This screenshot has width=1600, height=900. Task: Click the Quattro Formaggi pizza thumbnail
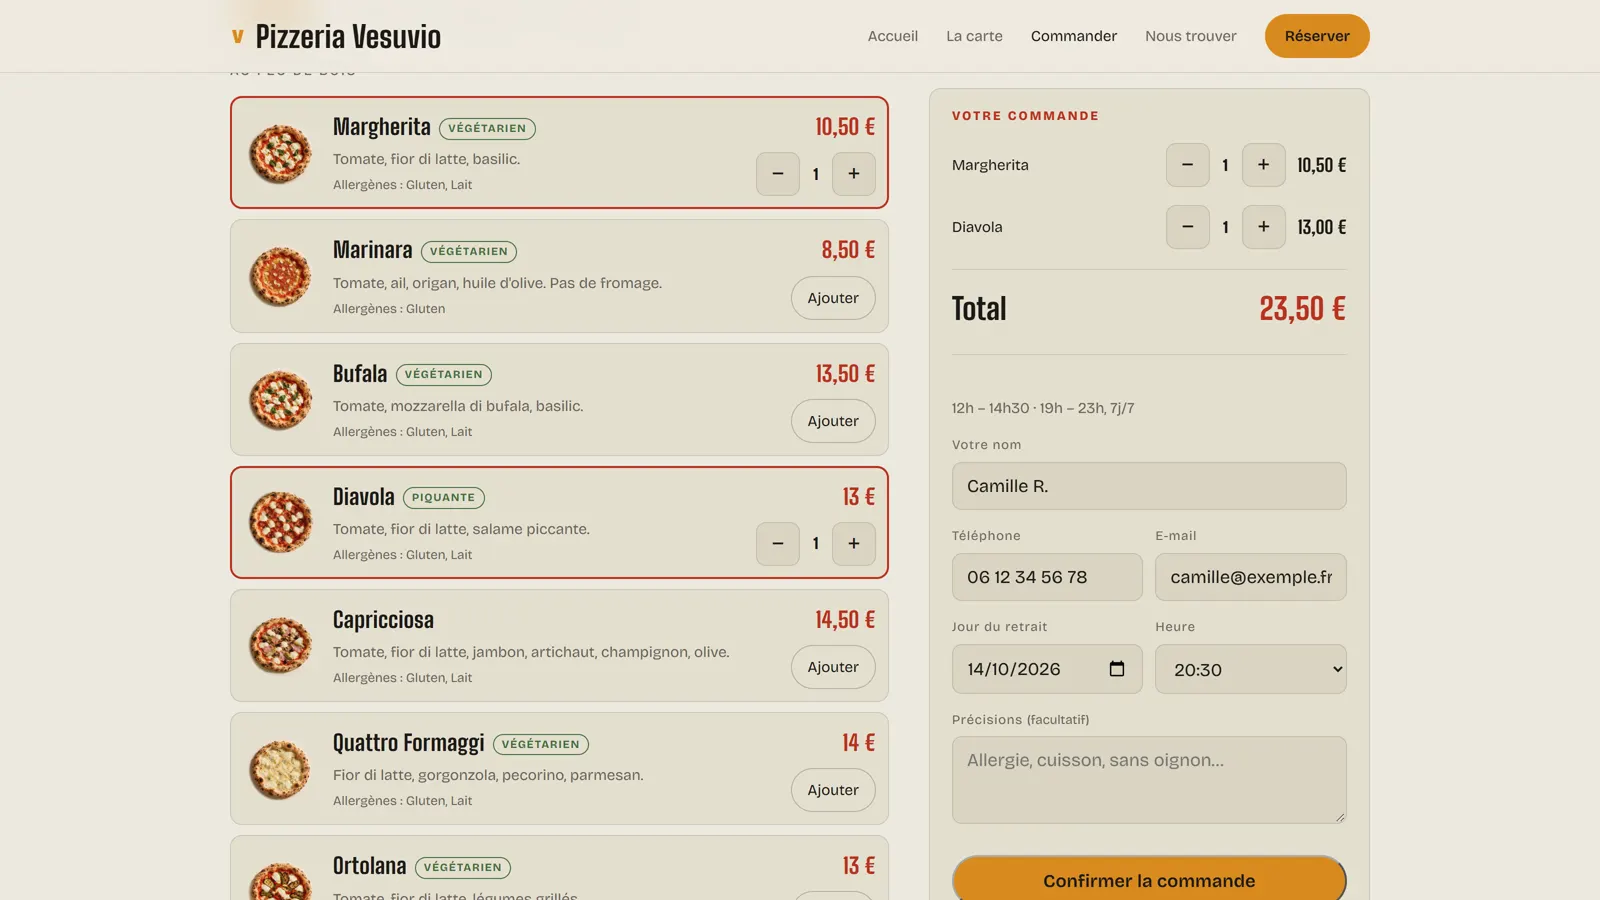point(280,768)
